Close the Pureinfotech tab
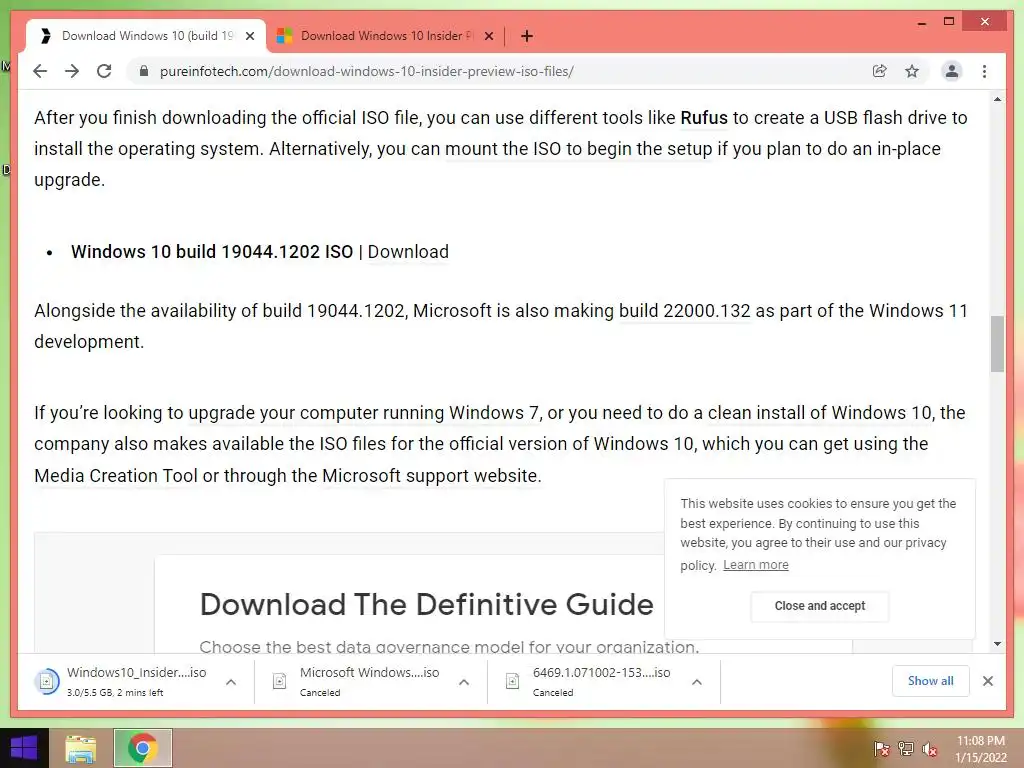Viewport: 1024px width, 768px height. (249, 37)
